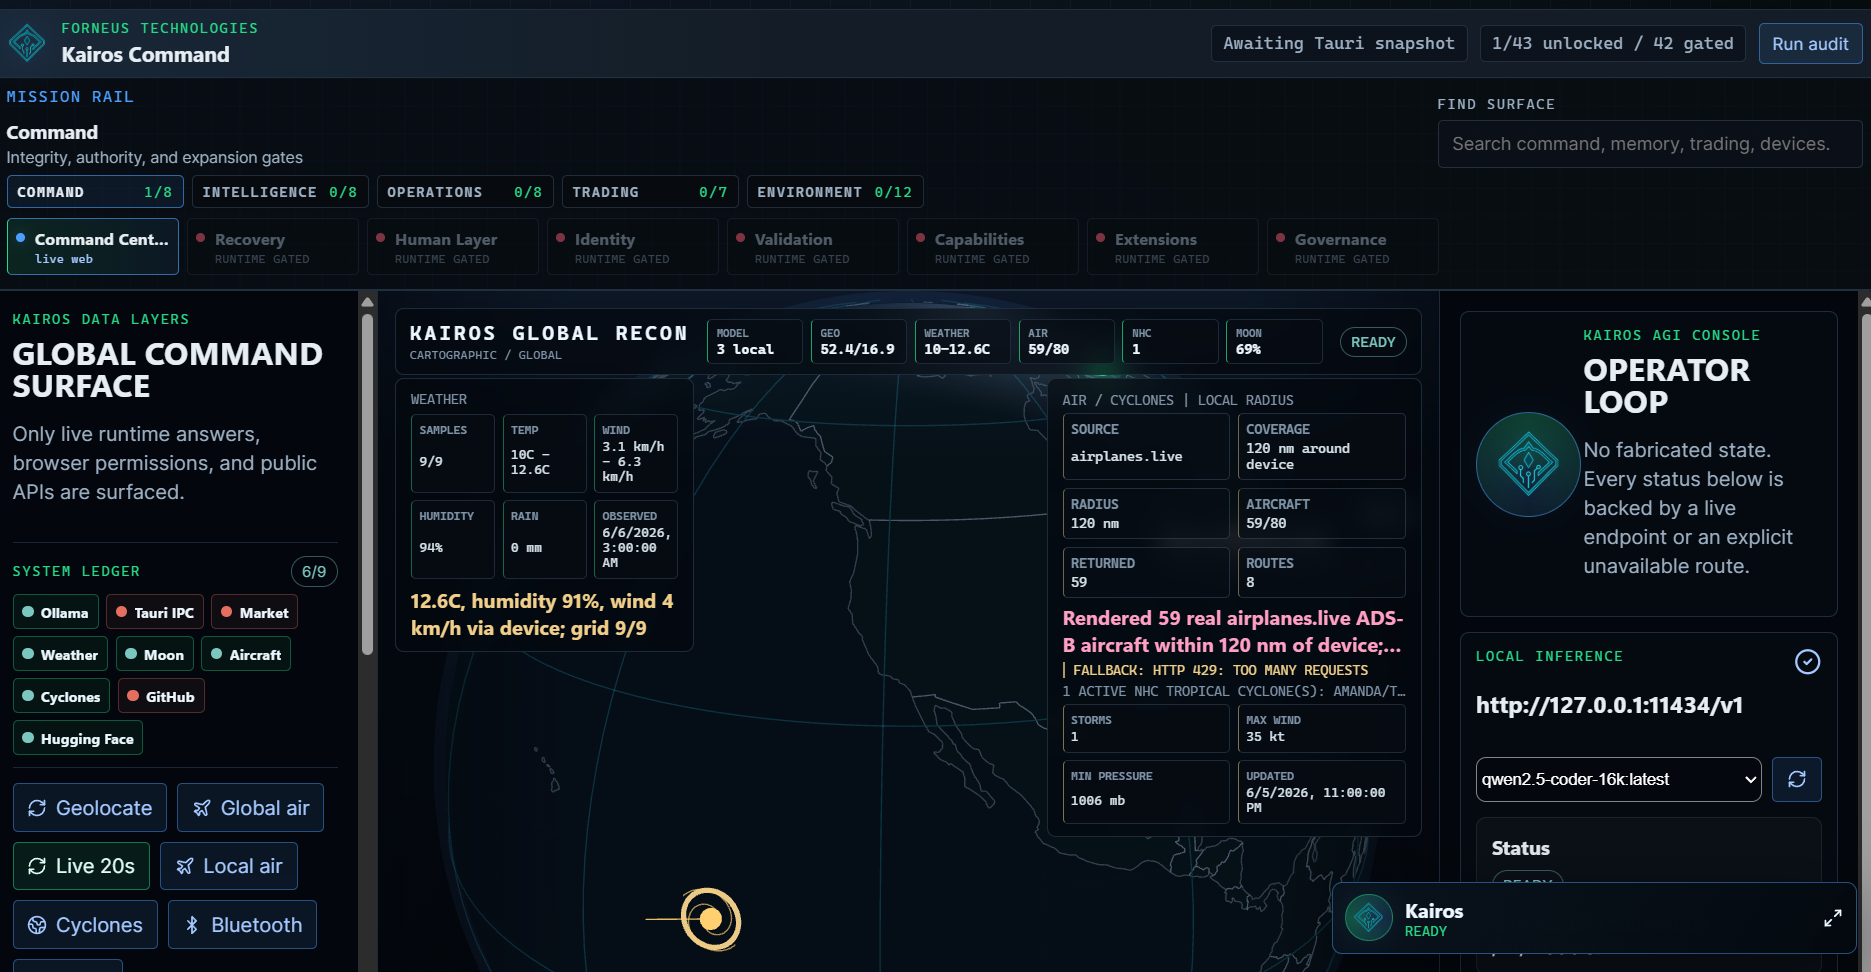
Task: Click the COVERAGE 120 nm around device cell
Action: (x=1321, y=446)
